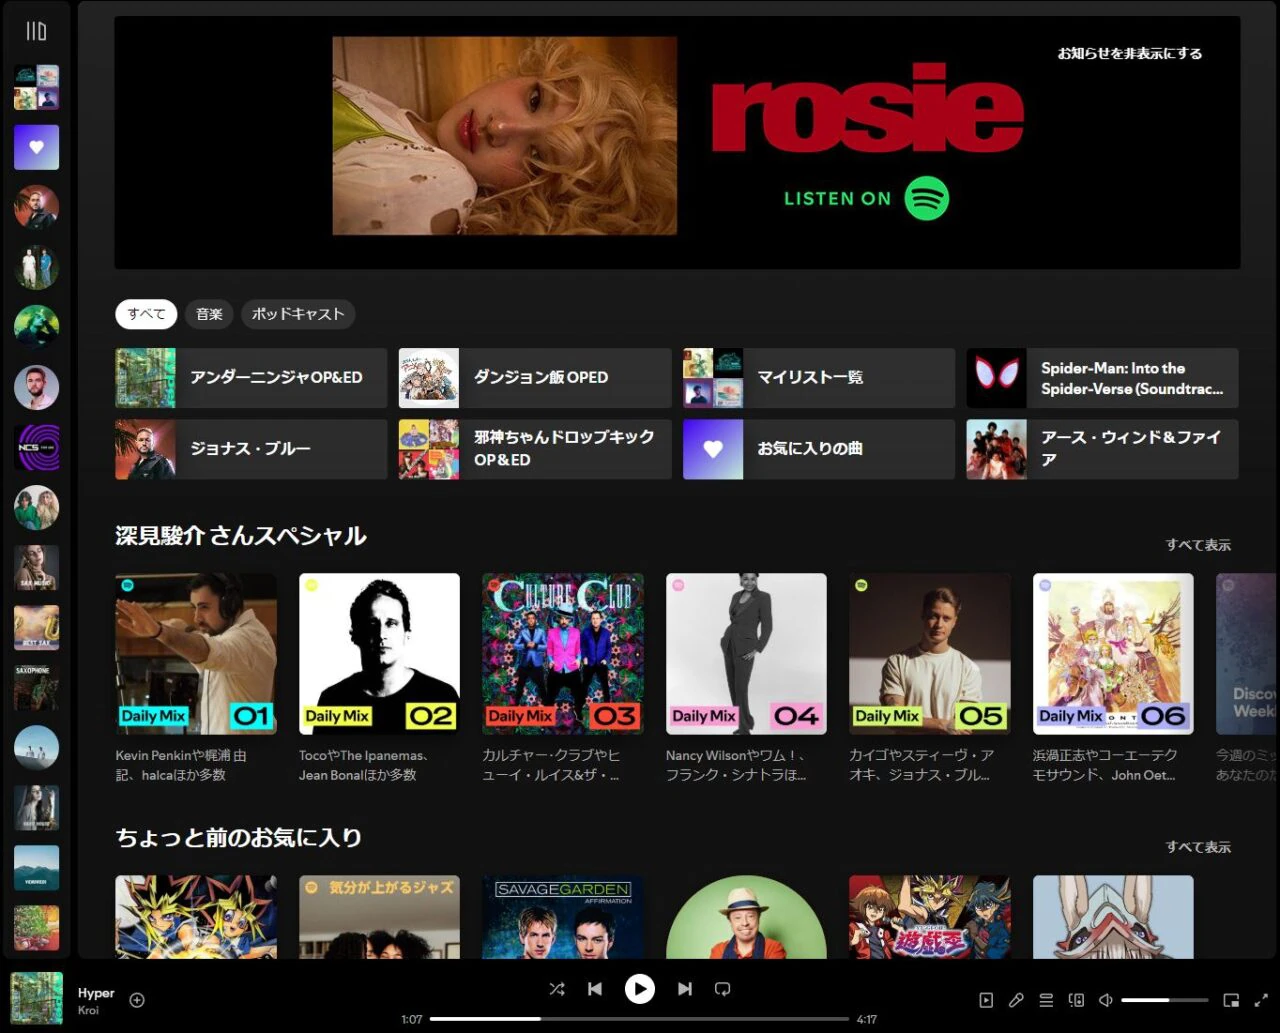Adjust the volume slider
The width and height of the screenshot is (1280, 1033).
pyautogui.click(x=1164, y=1000)
